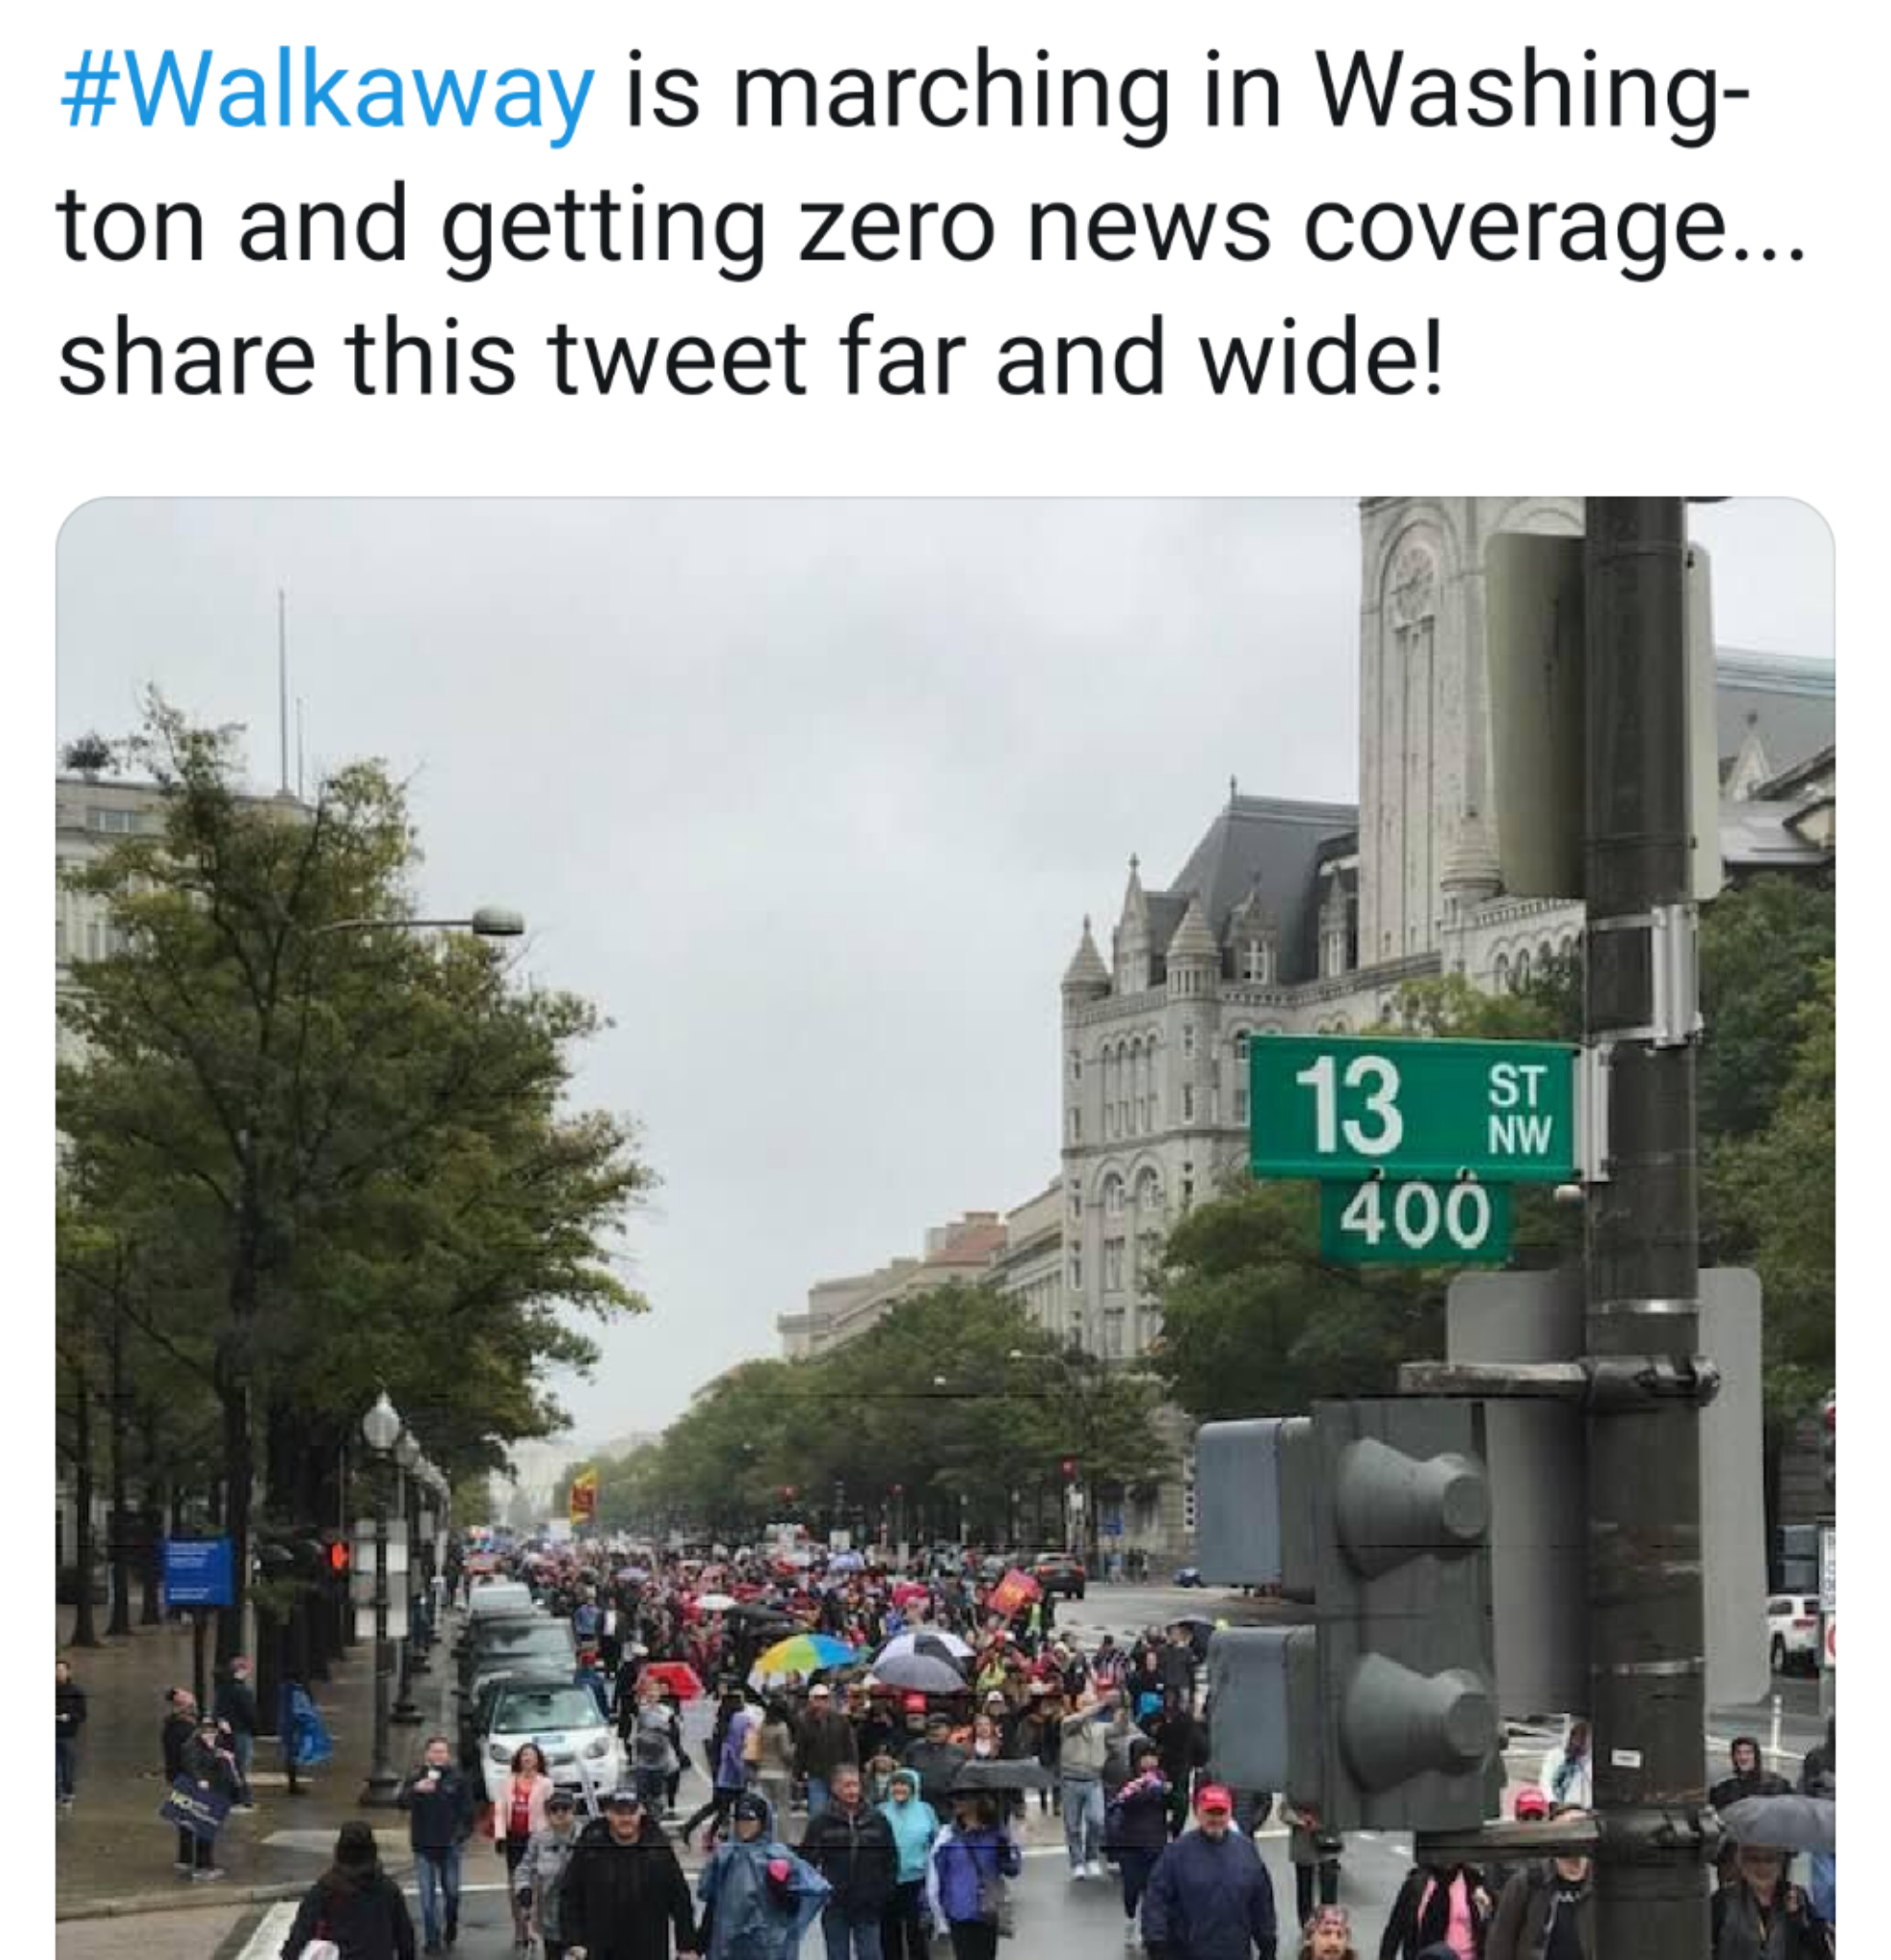
Task: Click the green 13 ST NW street sign in the photo
Action: point(1413,1108)
